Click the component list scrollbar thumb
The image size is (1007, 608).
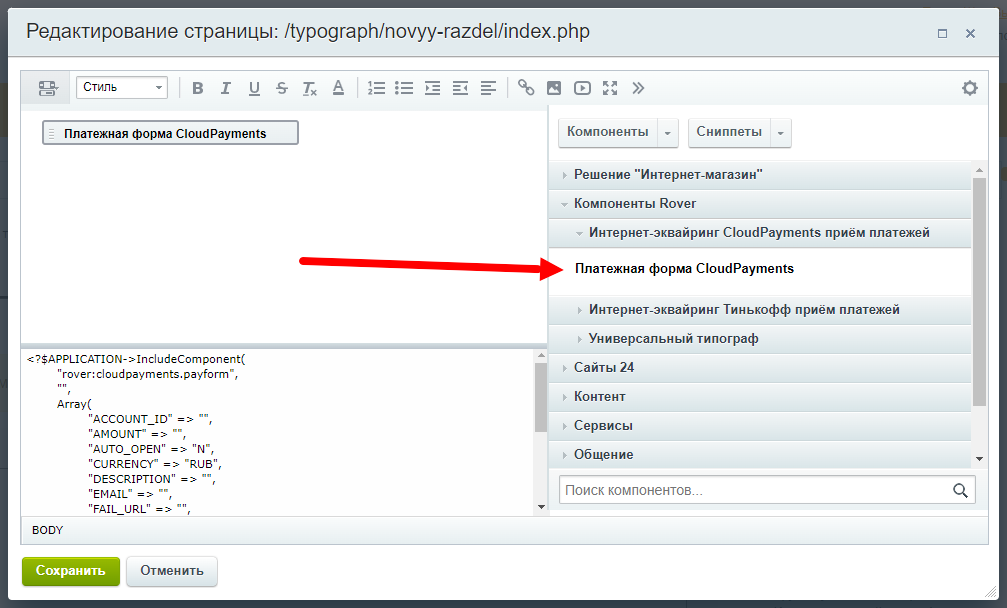click(x=979, y=291)
